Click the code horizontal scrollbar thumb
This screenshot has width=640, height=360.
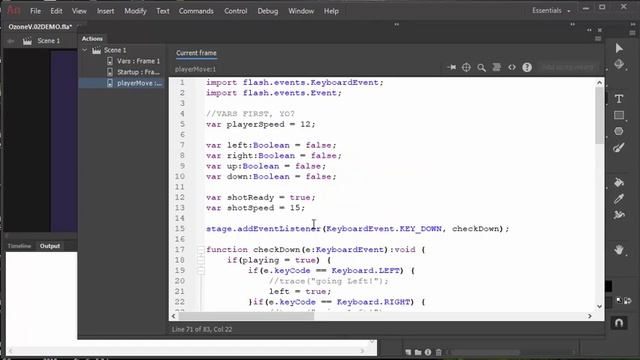coord(246,316)
